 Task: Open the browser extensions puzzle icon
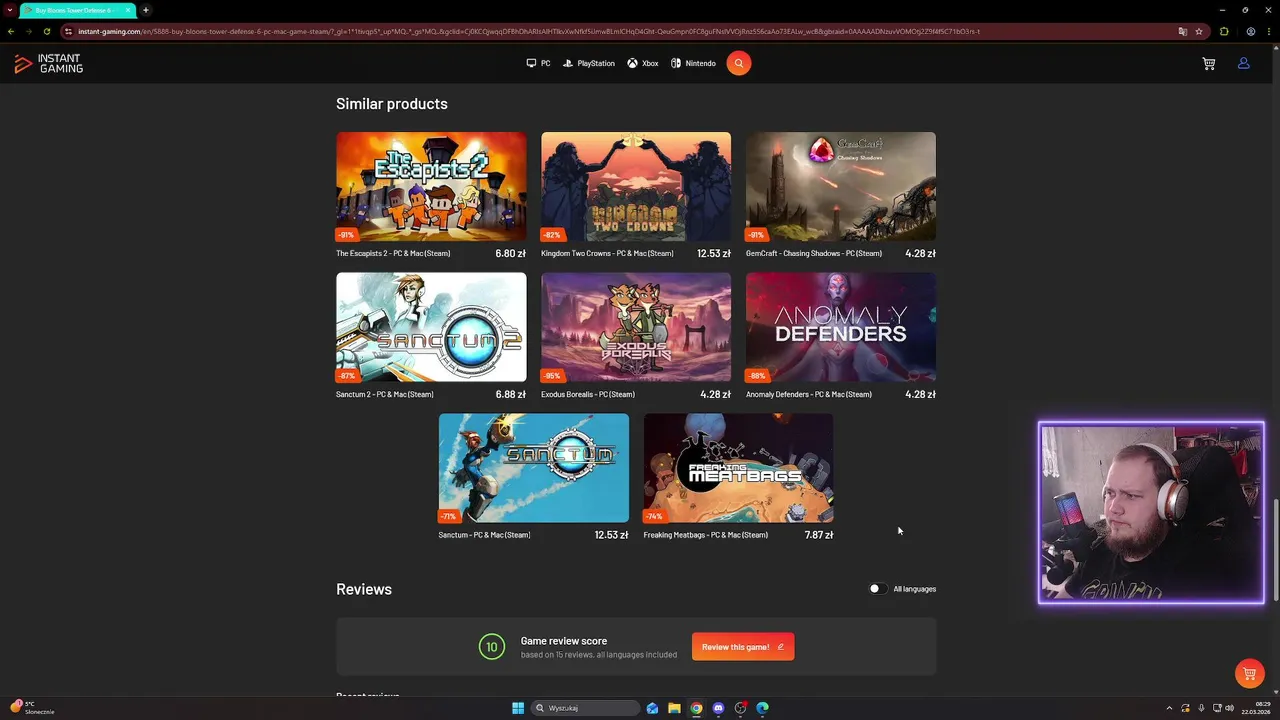[x=1224, y=31]
